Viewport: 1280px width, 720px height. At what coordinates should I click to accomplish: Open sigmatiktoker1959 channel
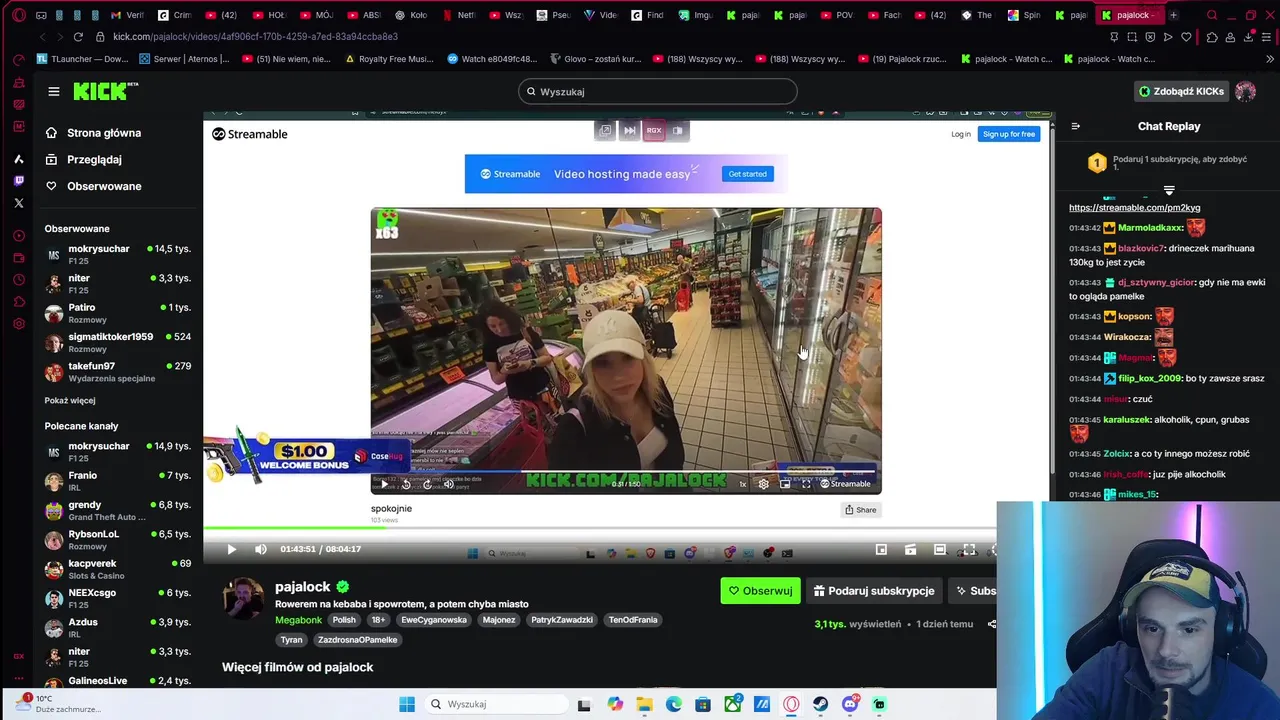118,342
